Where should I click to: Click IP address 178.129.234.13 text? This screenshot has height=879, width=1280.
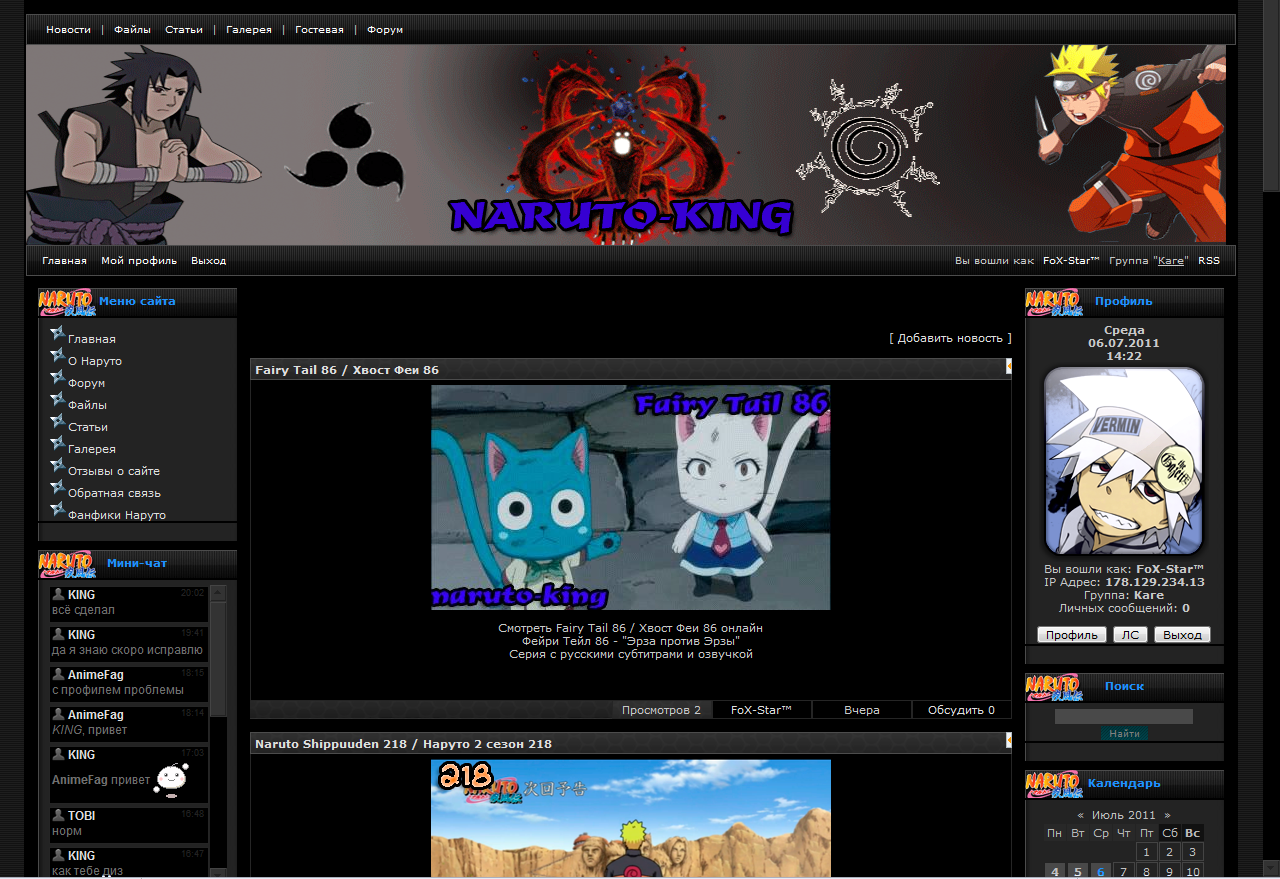click(x=1154, y=582)
